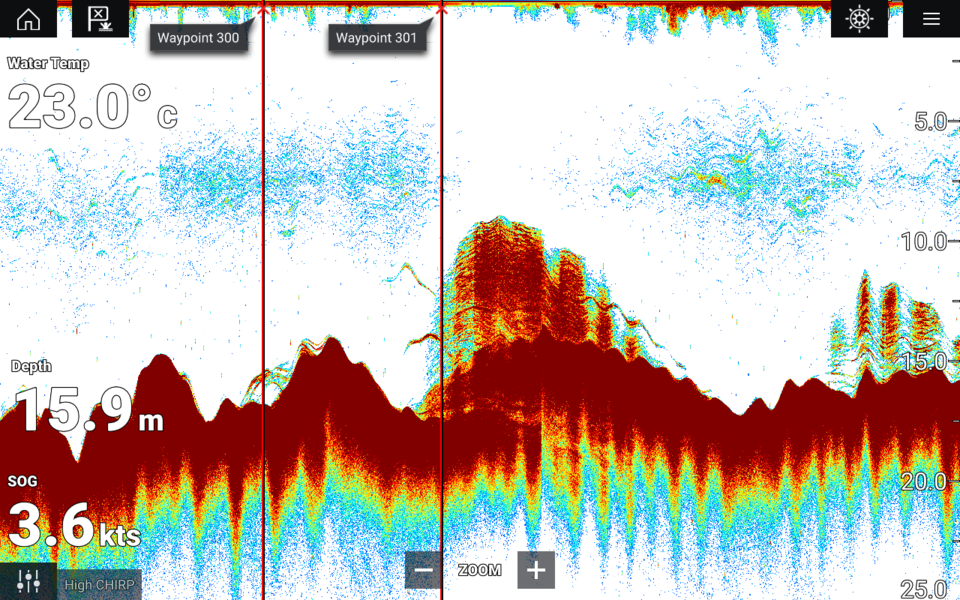Select the red Waypoint 300 vertical line

pyautogui.click(x=263, y=300)
